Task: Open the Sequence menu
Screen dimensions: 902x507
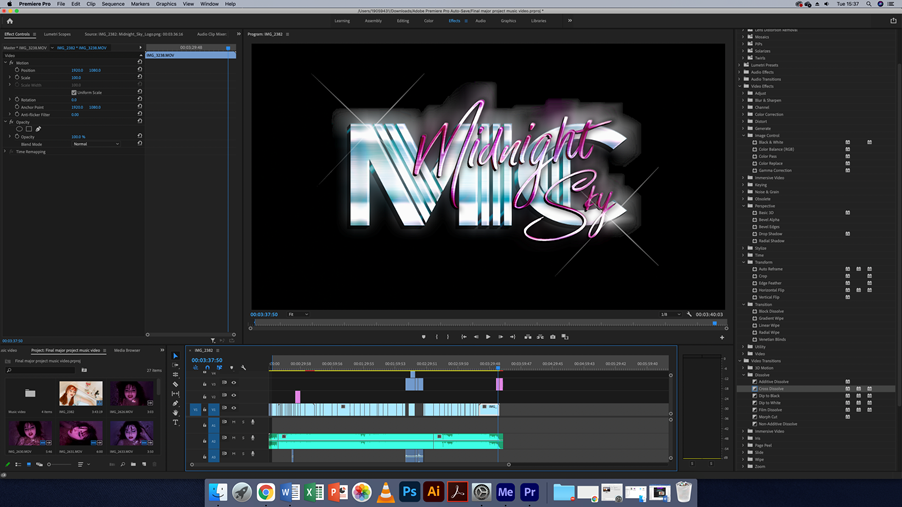Action: click(113, 4)
